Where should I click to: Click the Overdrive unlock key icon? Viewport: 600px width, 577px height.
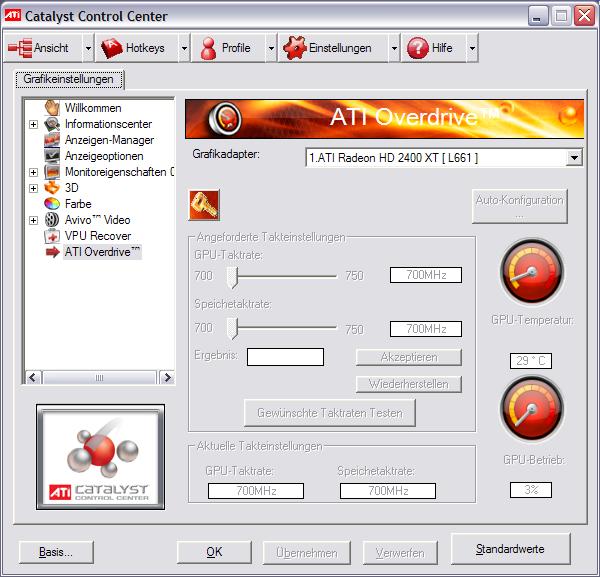click(x=204, y=205)
